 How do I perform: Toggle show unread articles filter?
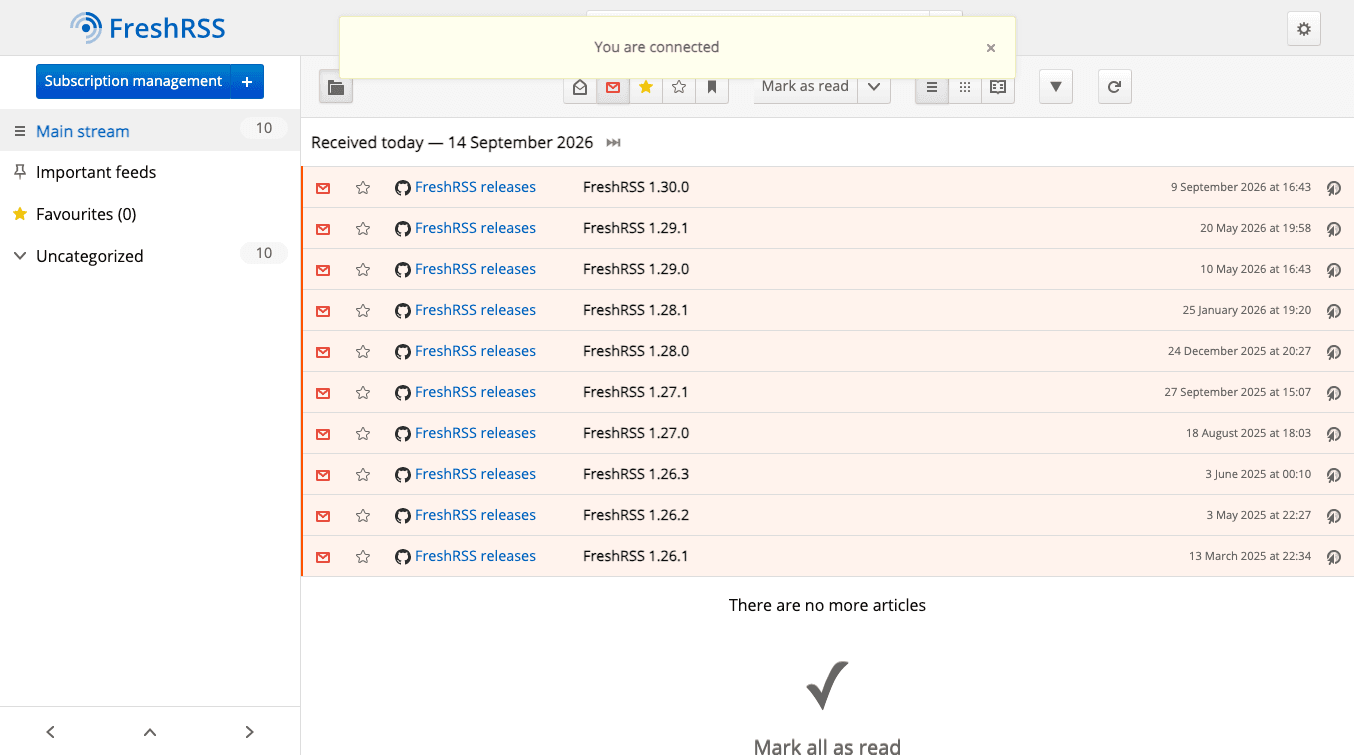tap(613, 87)
